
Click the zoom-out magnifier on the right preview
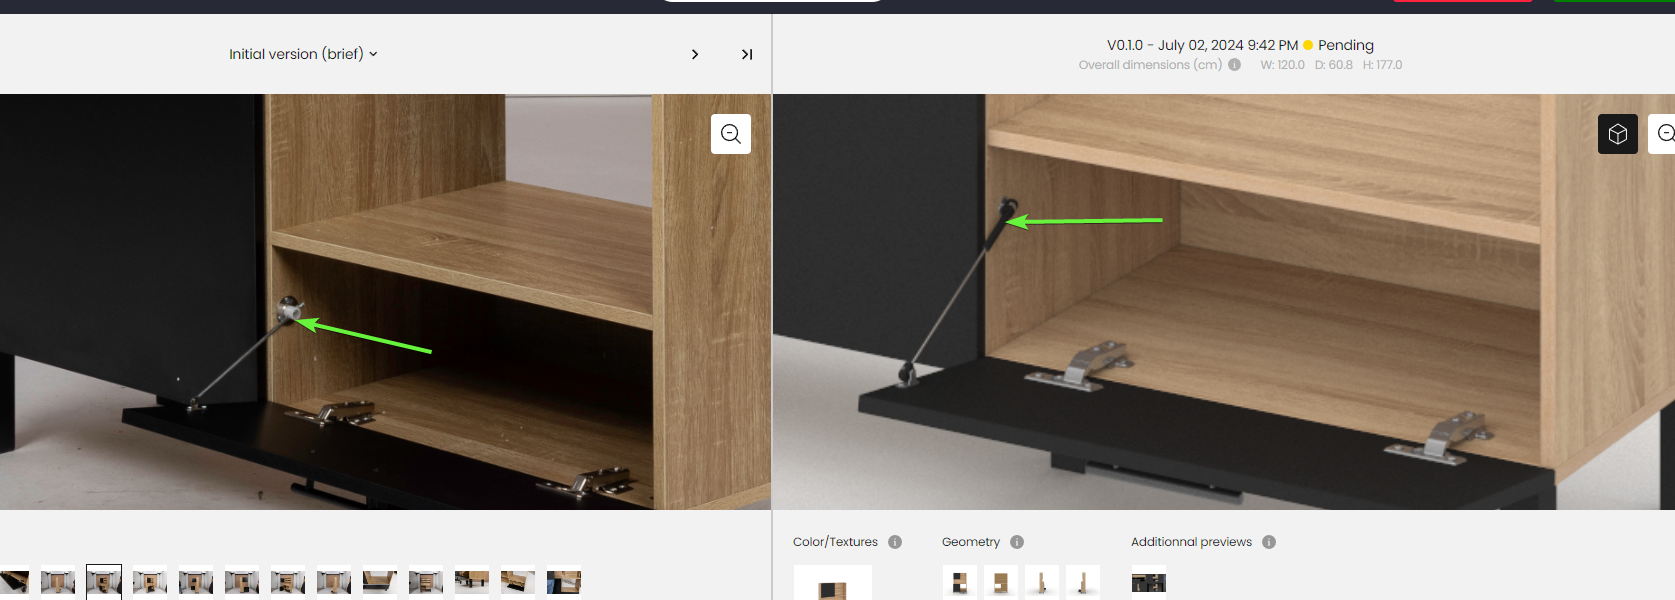click(x=1664, y=134)
